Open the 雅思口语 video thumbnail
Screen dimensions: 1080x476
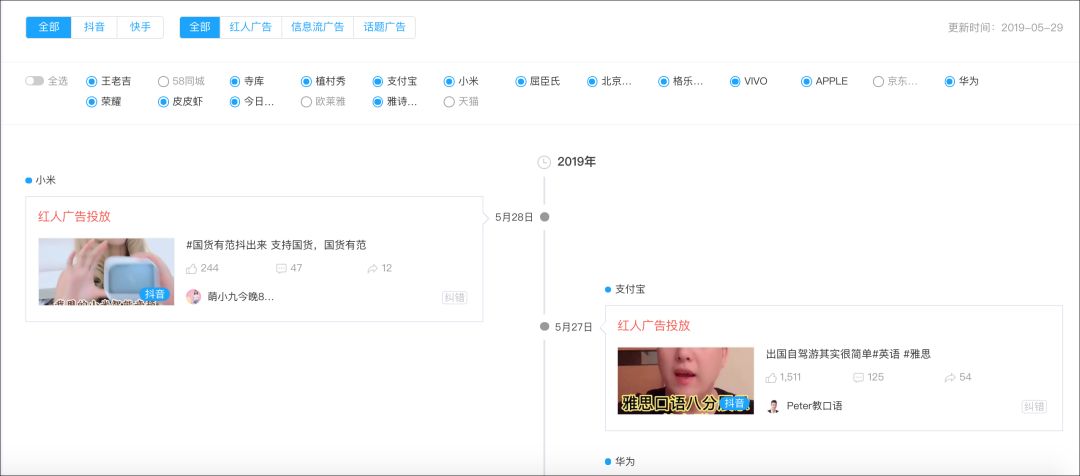(685, 381)
